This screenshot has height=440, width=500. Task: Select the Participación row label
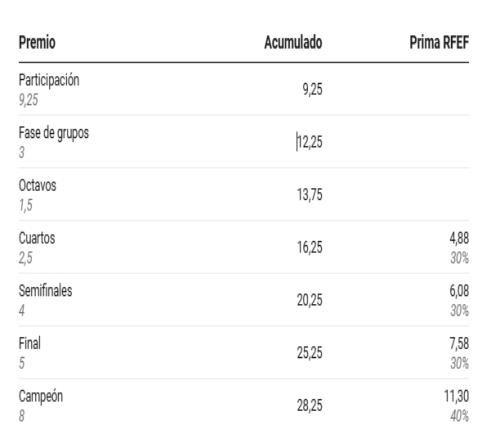tap(49, 80)
